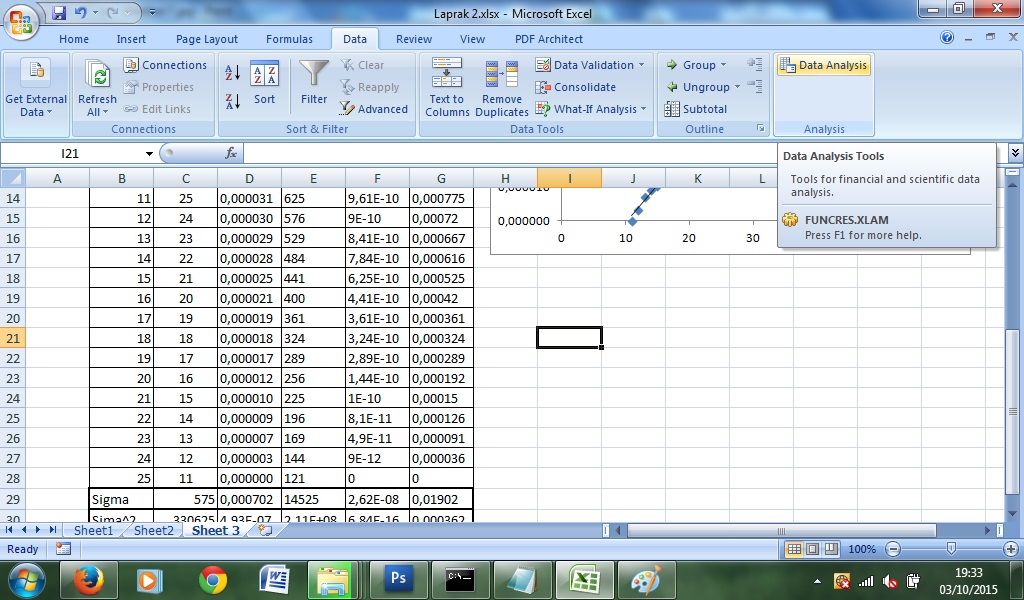Image resolution: width=1024 pixels, height=600 pixels.
Task: Open Text to Columns tool
Action: click(445, 86)
